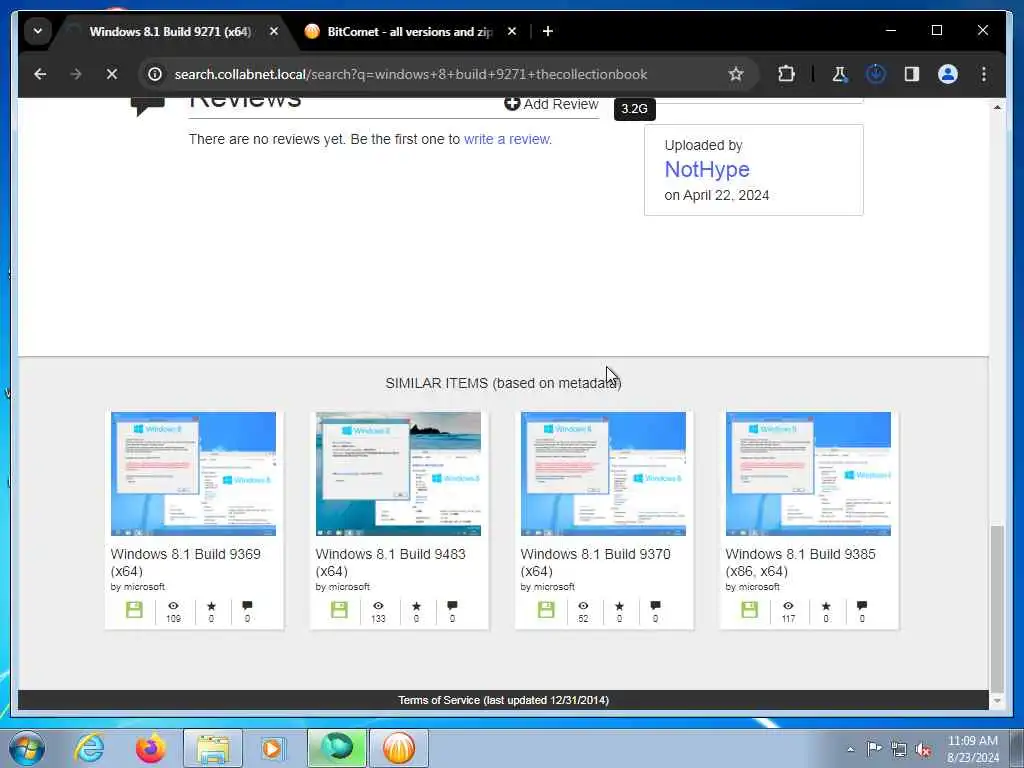This screenshot has width=1024, height=768.
Task: Click favorites star on Build 9369 card
Action: pyautogui.click(x=211, y=606)
